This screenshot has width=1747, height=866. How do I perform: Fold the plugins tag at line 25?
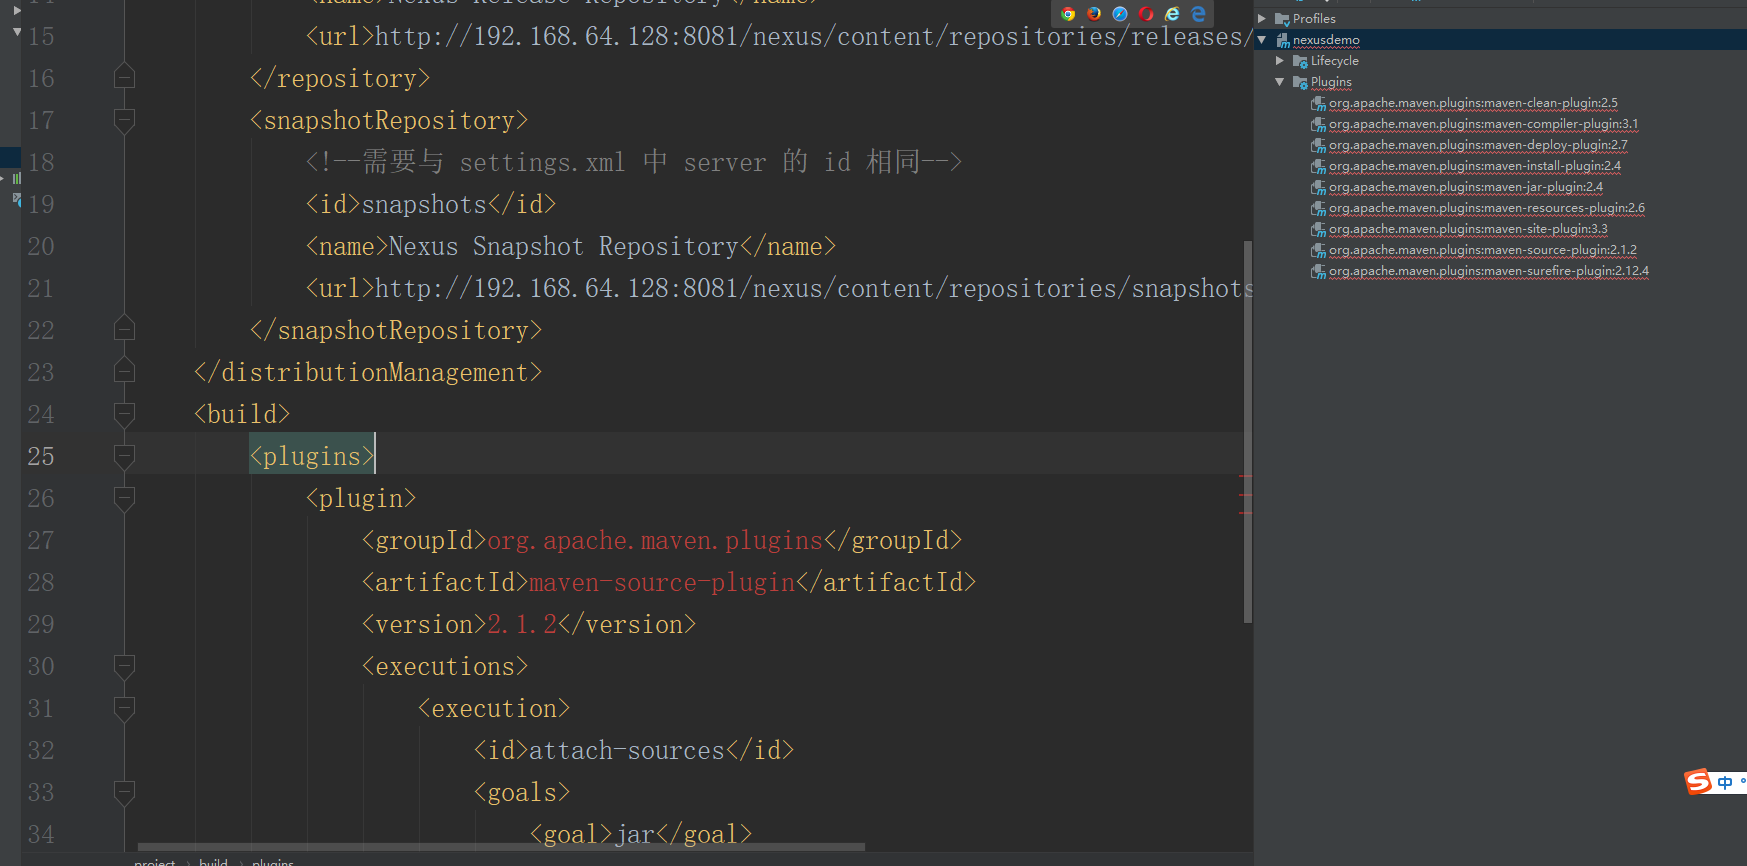[x=124, y=456]
